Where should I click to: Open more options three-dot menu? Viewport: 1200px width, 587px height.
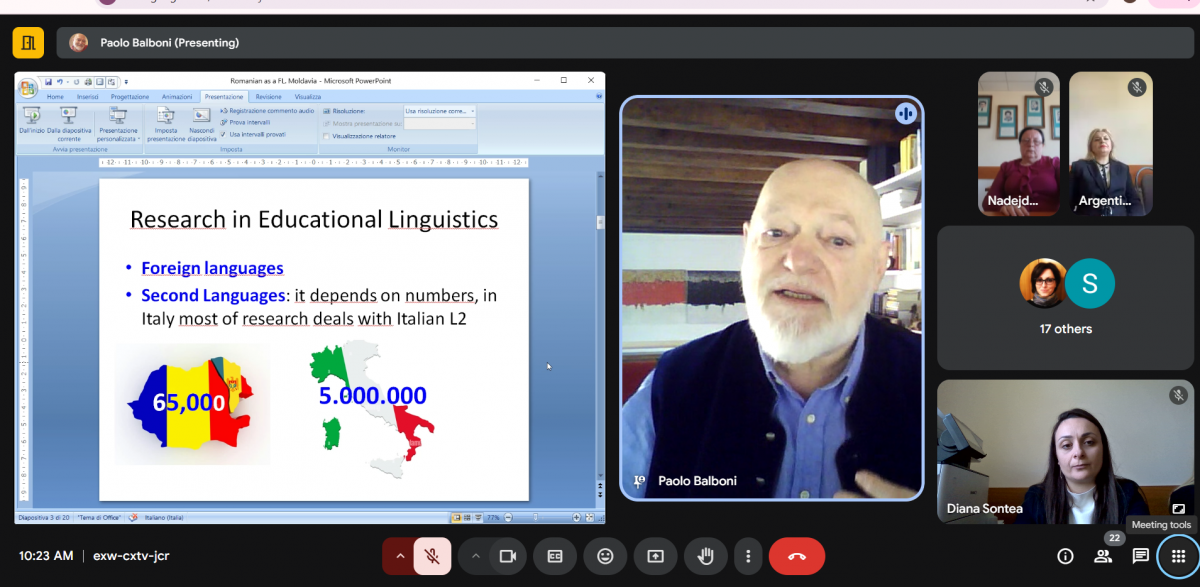748,556
